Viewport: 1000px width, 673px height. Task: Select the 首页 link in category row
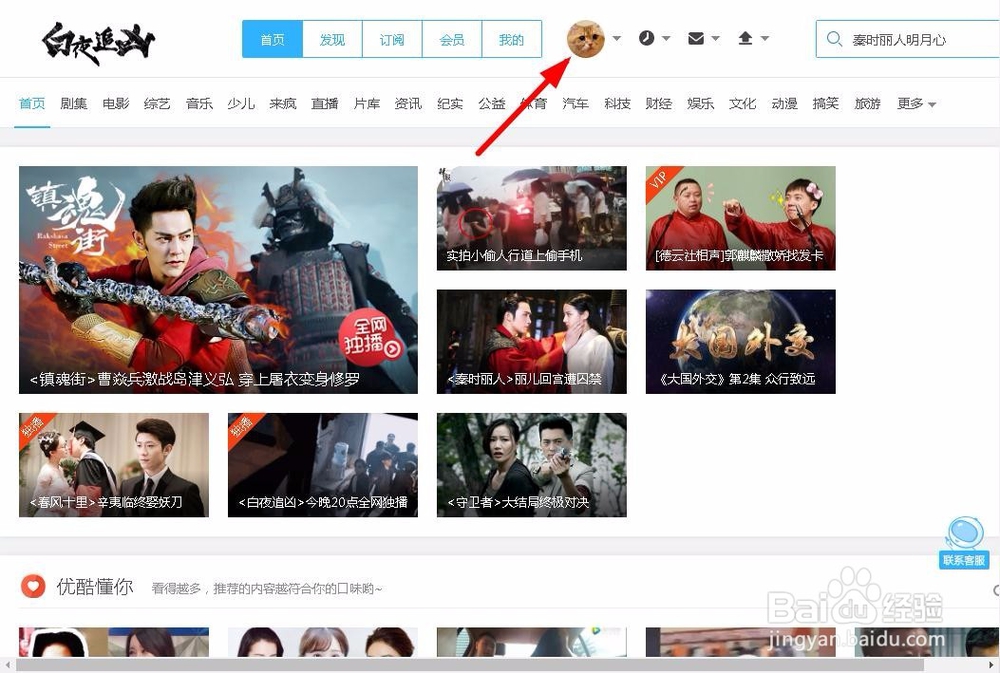coord(32,103)
